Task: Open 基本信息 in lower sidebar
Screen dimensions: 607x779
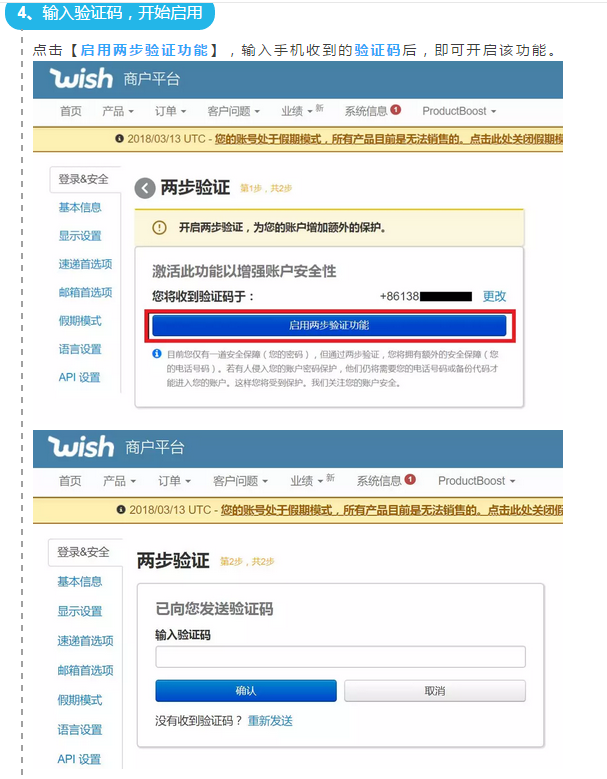Action: 80,581
